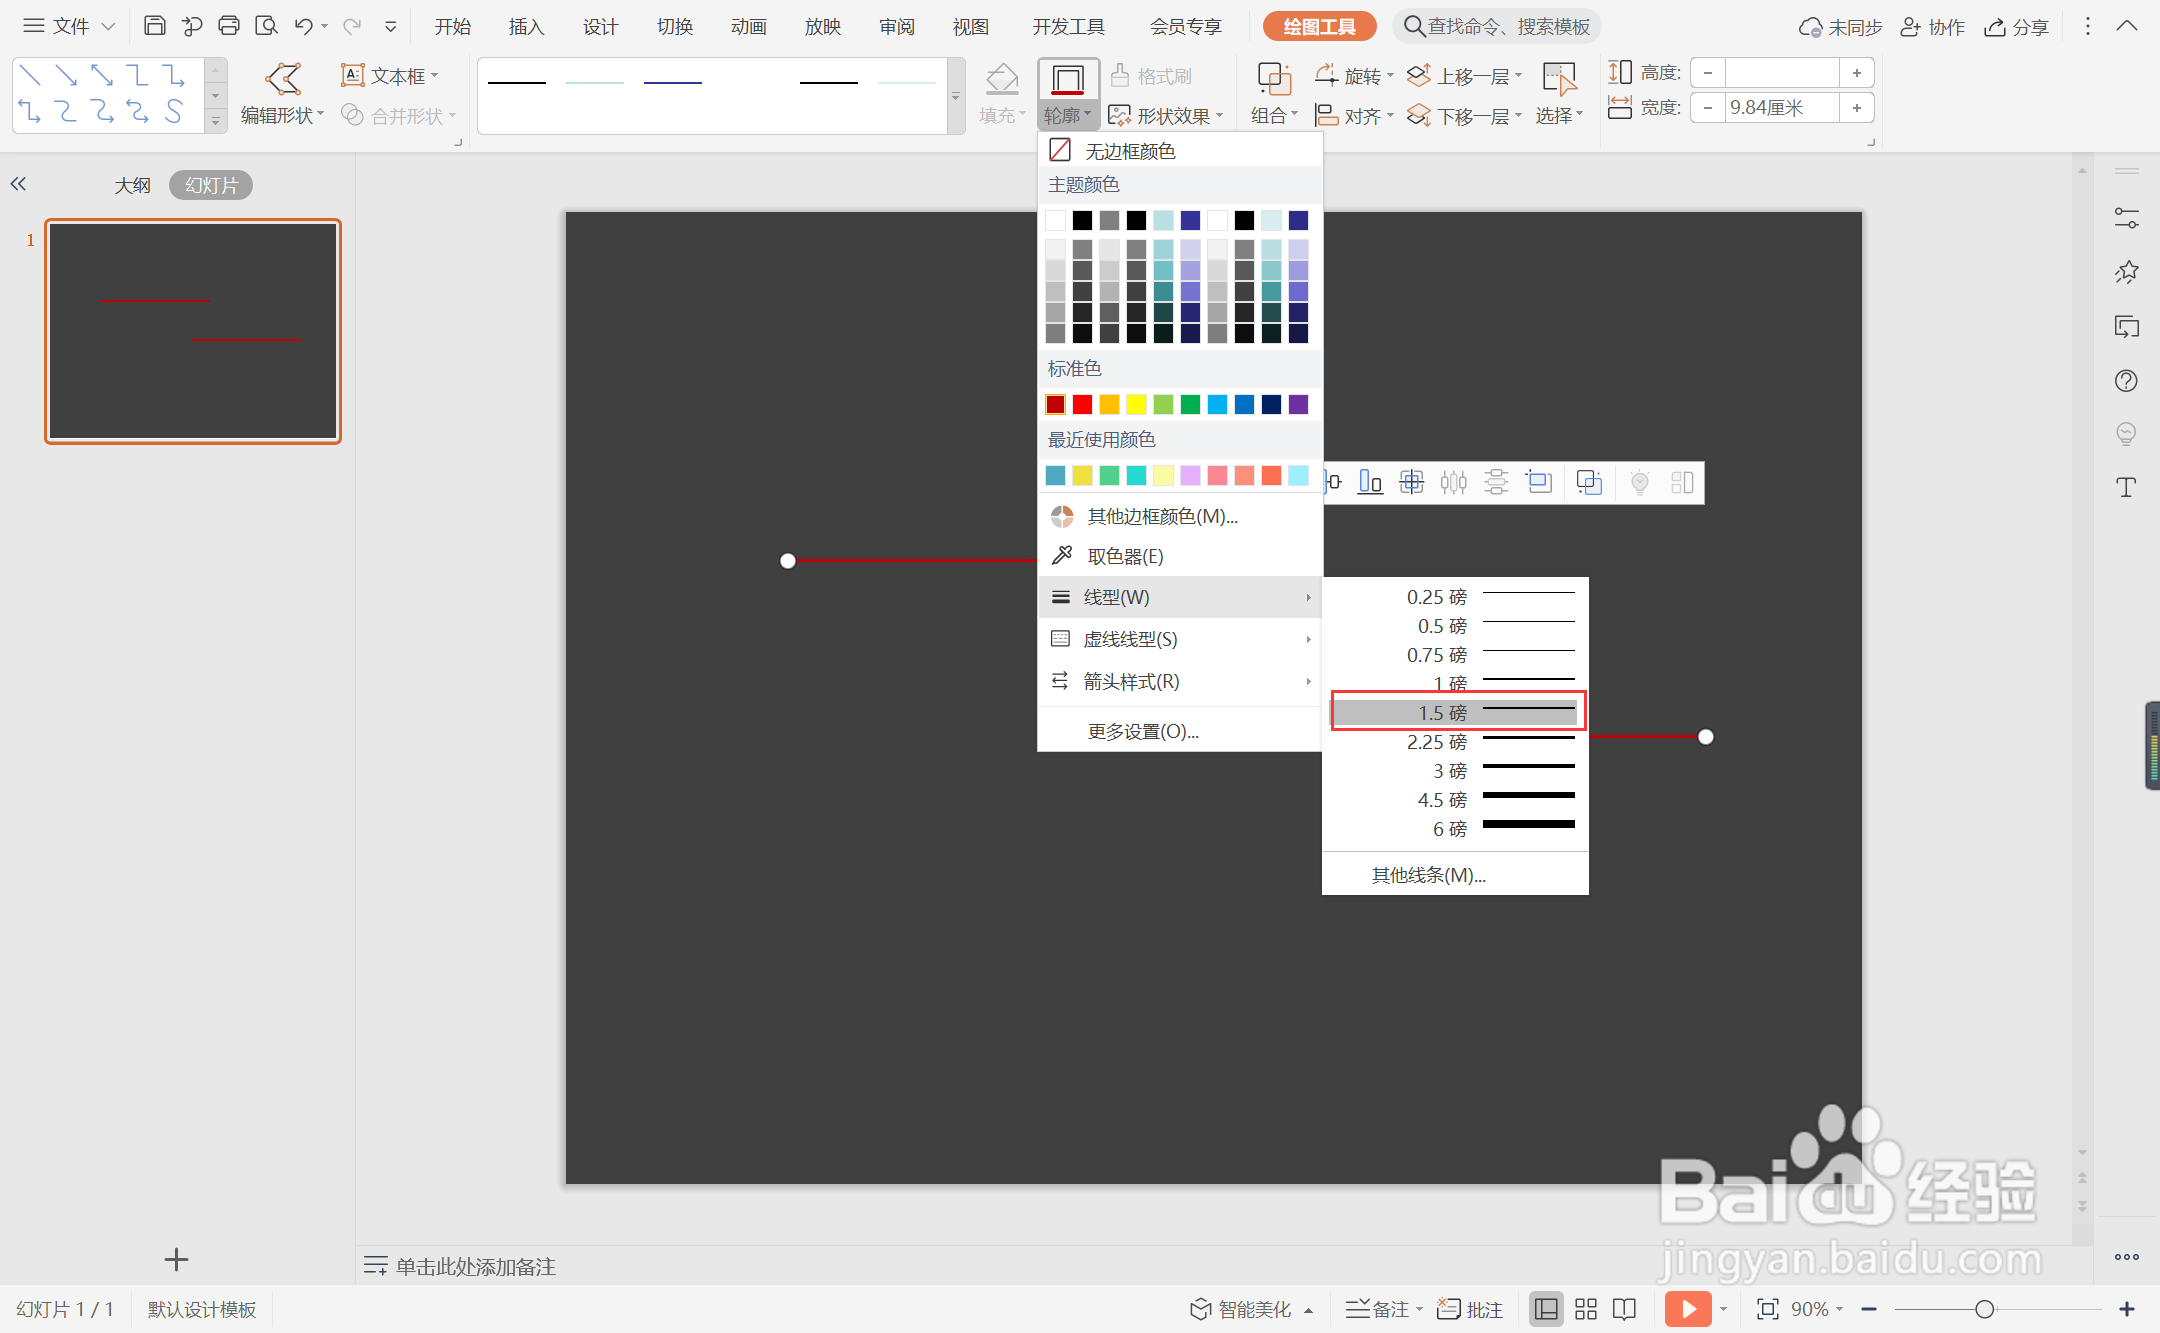
Task: Switch to 幻灯片 panel view
Action: tap(211, 185)
